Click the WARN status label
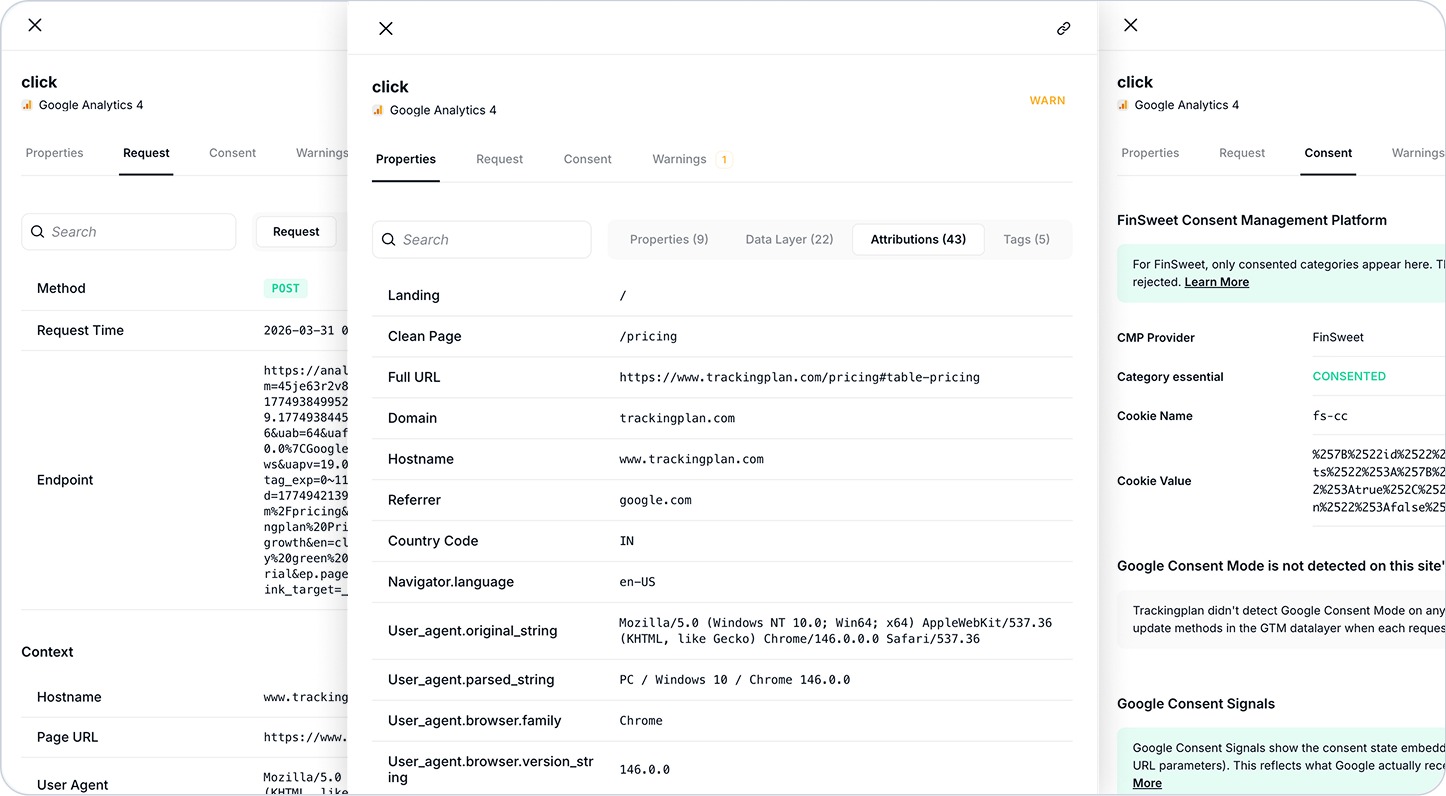Image resolution: width=1446 pixels, height=796 pixels. 1047,101
